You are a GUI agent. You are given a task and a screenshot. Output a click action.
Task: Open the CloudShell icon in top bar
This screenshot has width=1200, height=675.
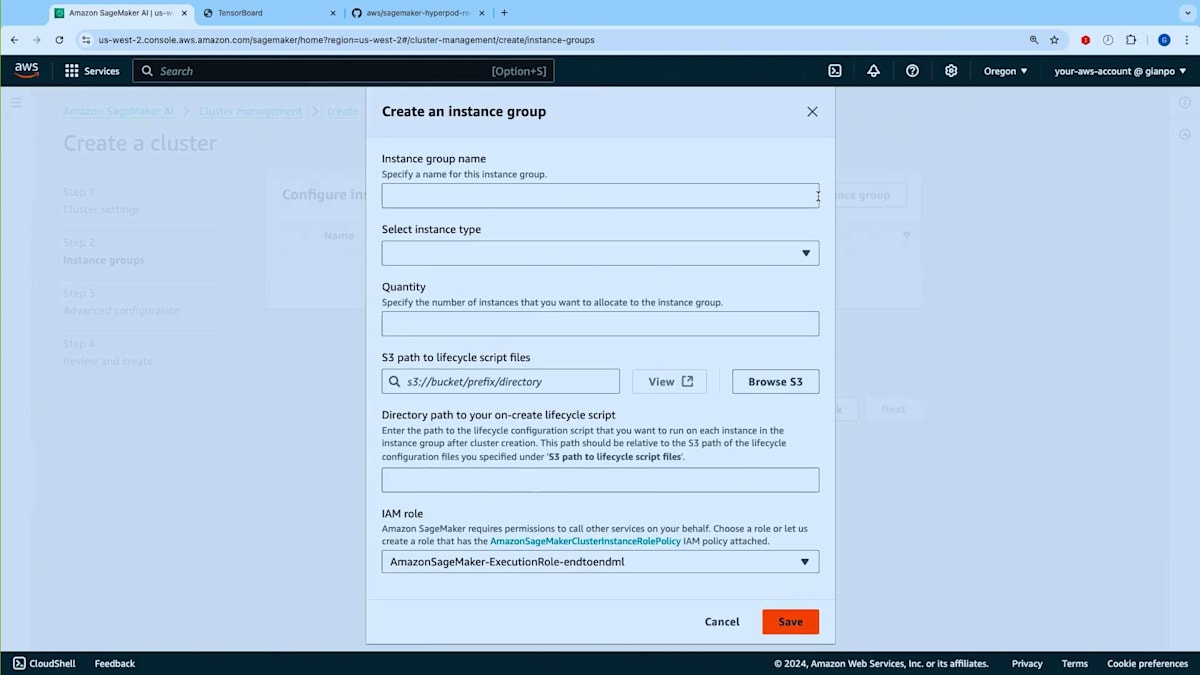(835, 71)
